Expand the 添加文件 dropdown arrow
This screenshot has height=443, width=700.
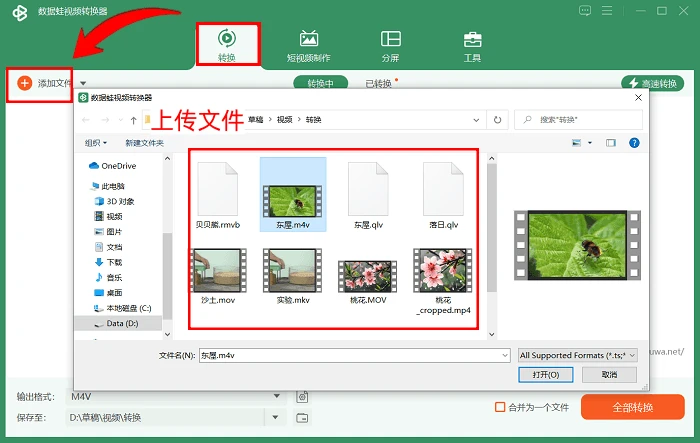point(83,84)
